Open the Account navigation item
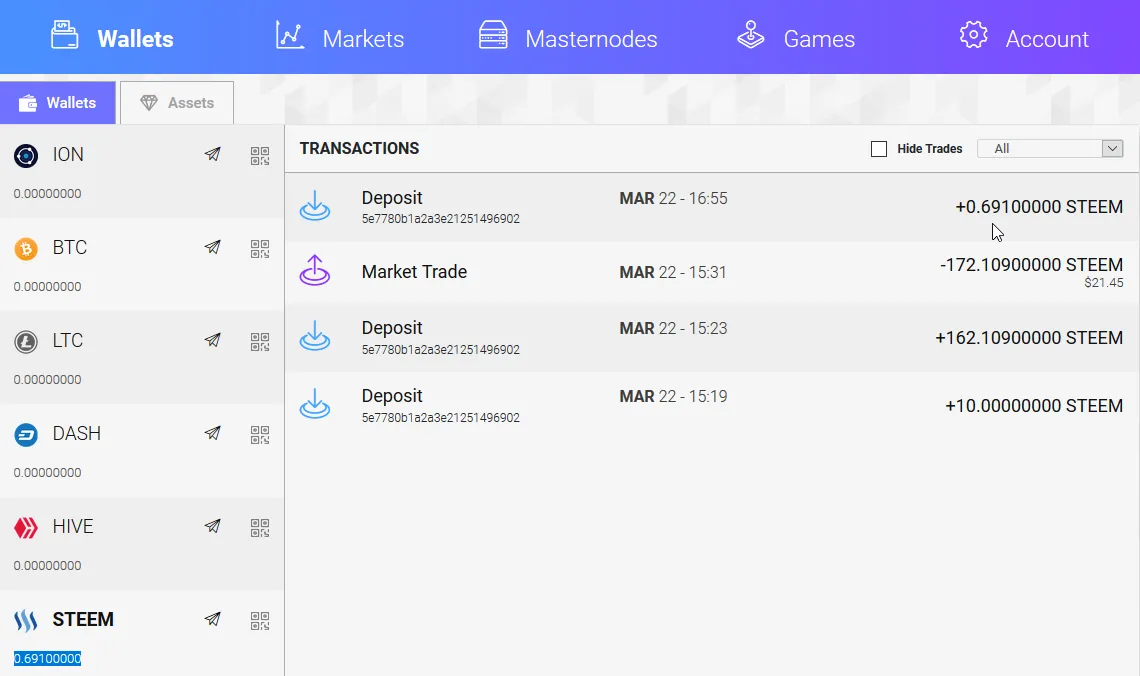Image resolution: width=1140 pixels, height=676 pixels. [1024, 38]
